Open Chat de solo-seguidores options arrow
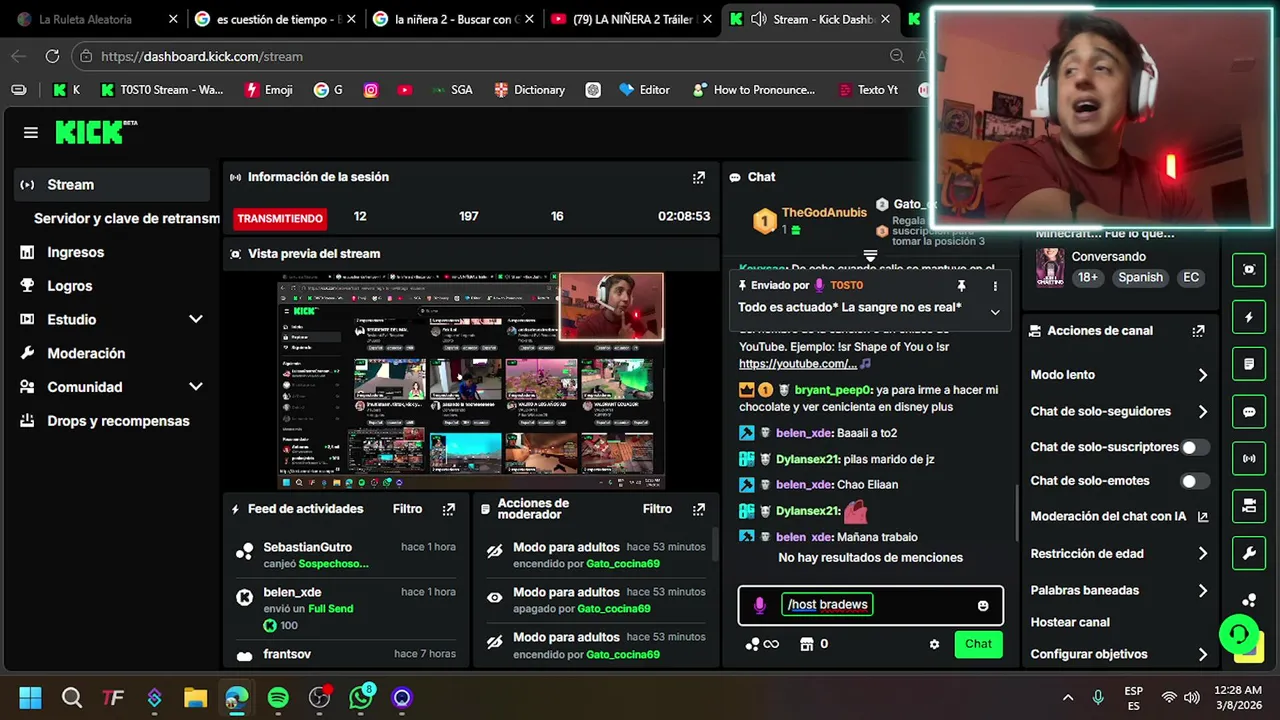This screenshot has width=1280, height=720. click(1202, 411)
